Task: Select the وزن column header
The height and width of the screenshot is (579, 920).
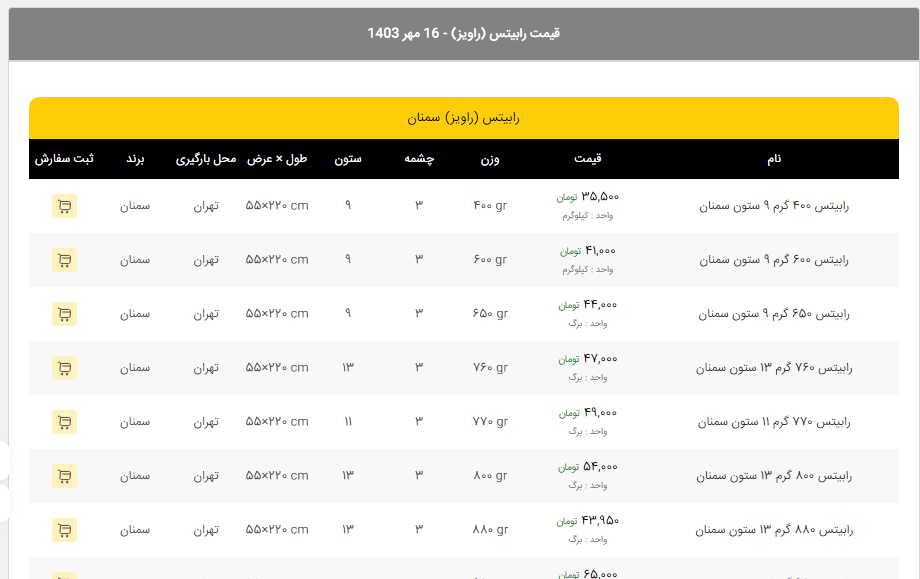Action: [490, 159]
